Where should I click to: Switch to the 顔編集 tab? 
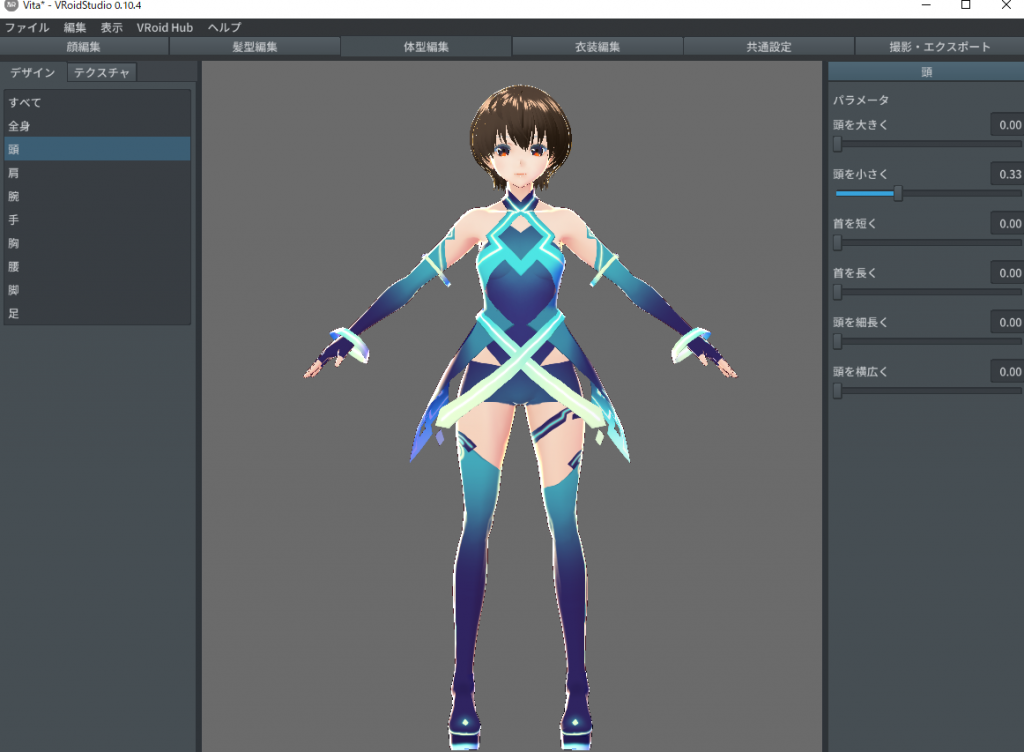click(x=84, y=47)
